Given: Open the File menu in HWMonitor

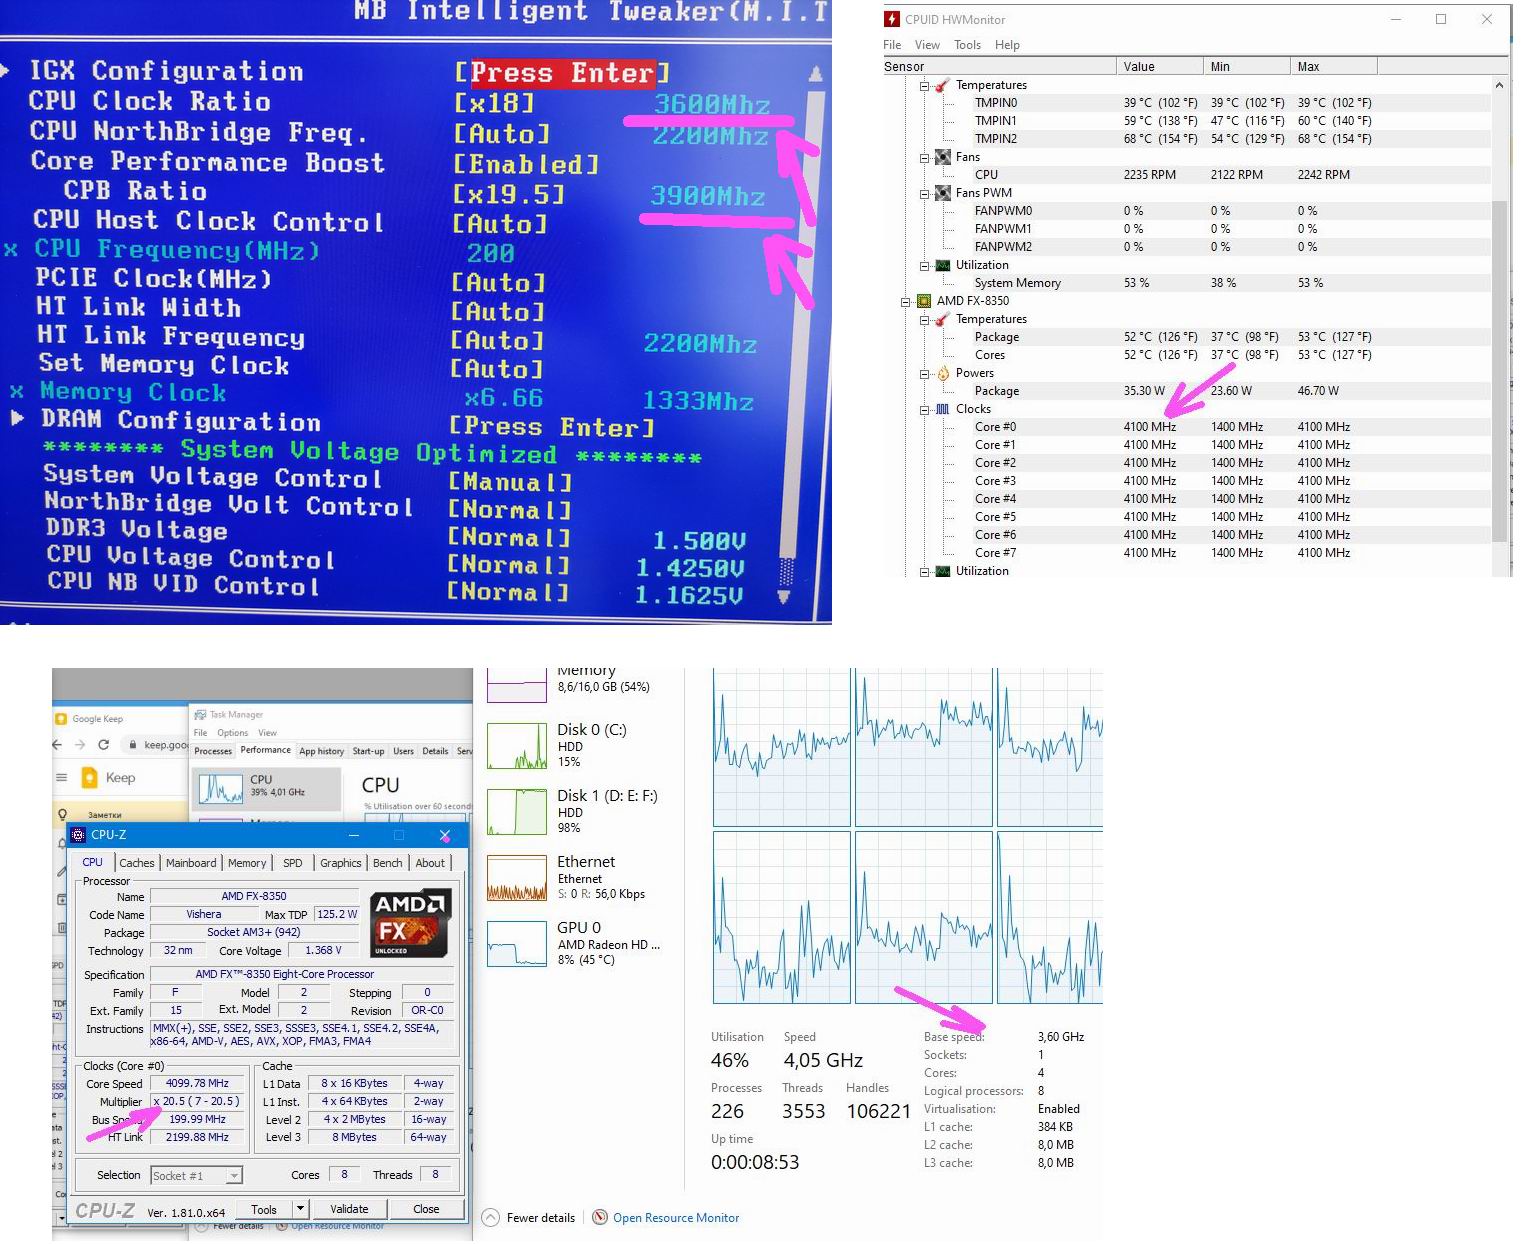Looking at the screenshot, I should (x=892, y=45).
